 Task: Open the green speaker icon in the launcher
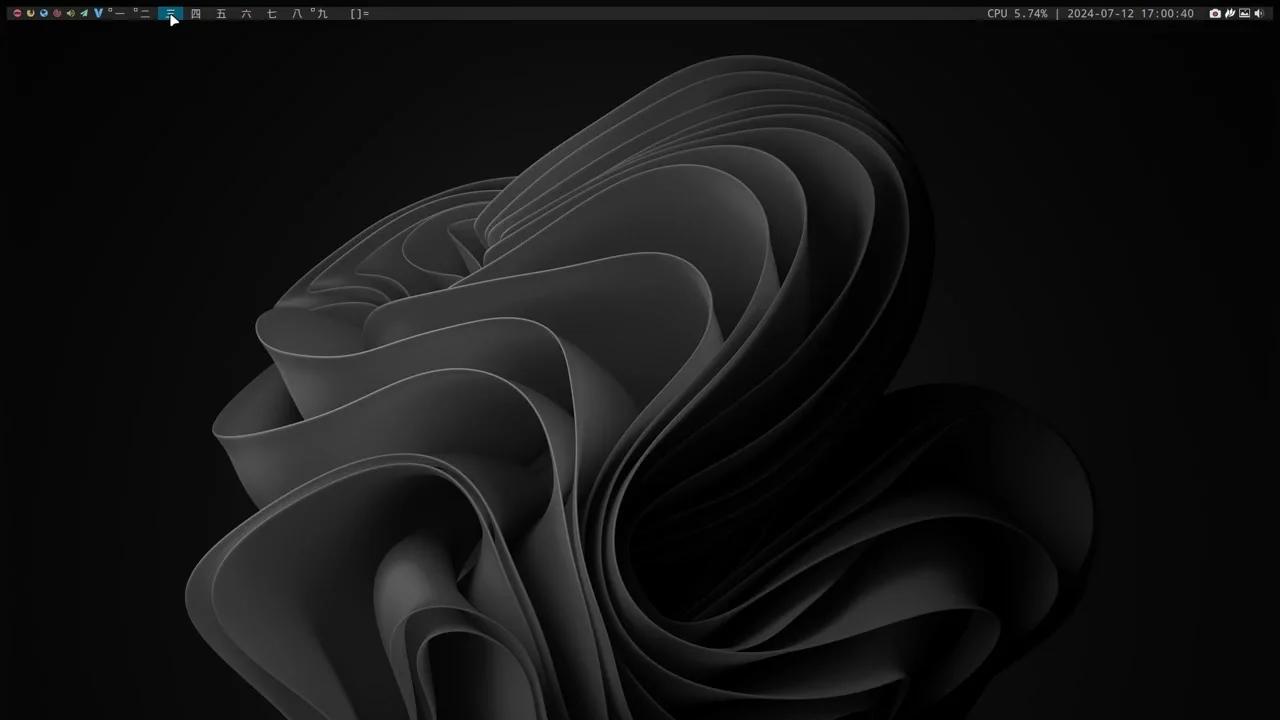point(70,13)
